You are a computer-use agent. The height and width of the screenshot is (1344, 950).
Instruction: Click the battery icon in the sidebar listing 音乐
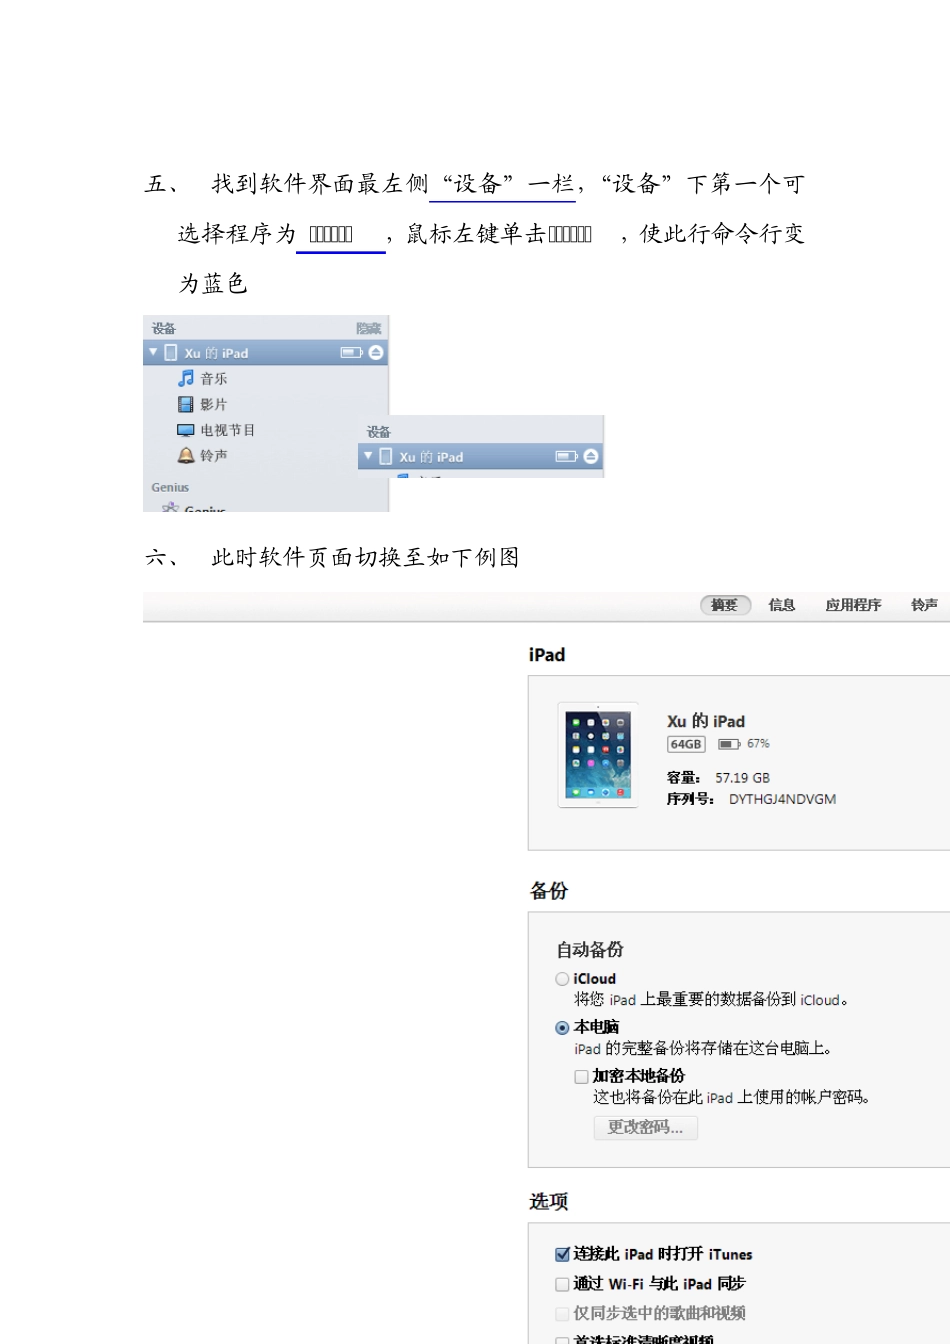(352, 352)
